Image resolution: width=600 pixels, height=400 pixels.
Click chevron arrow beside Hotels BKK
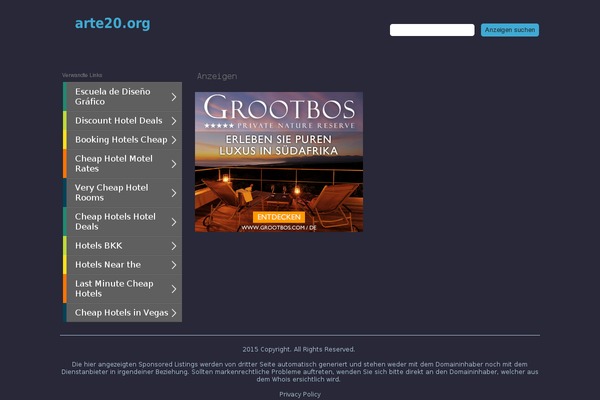click(174, 246)
